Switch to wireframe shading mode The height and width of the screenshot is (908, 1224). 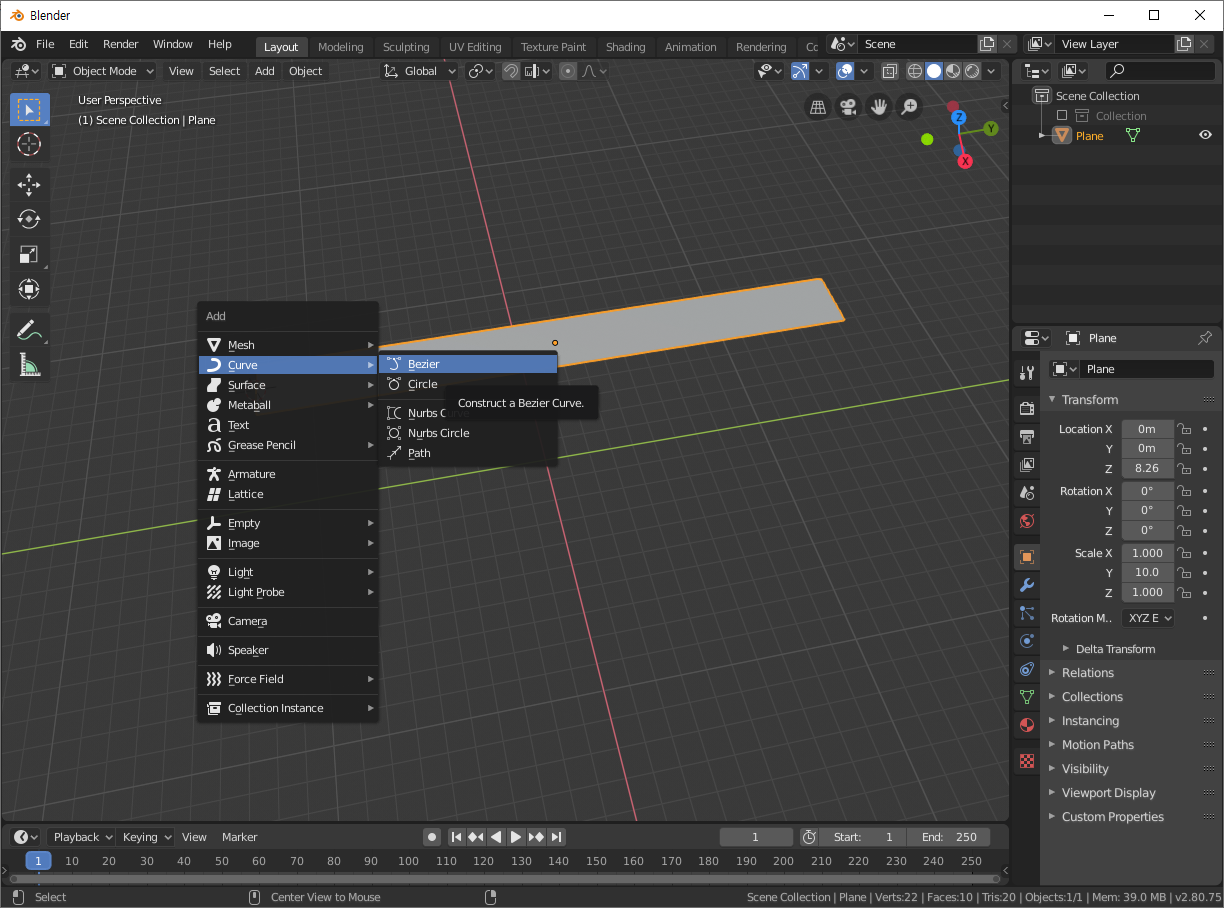(x=915, y=71)
